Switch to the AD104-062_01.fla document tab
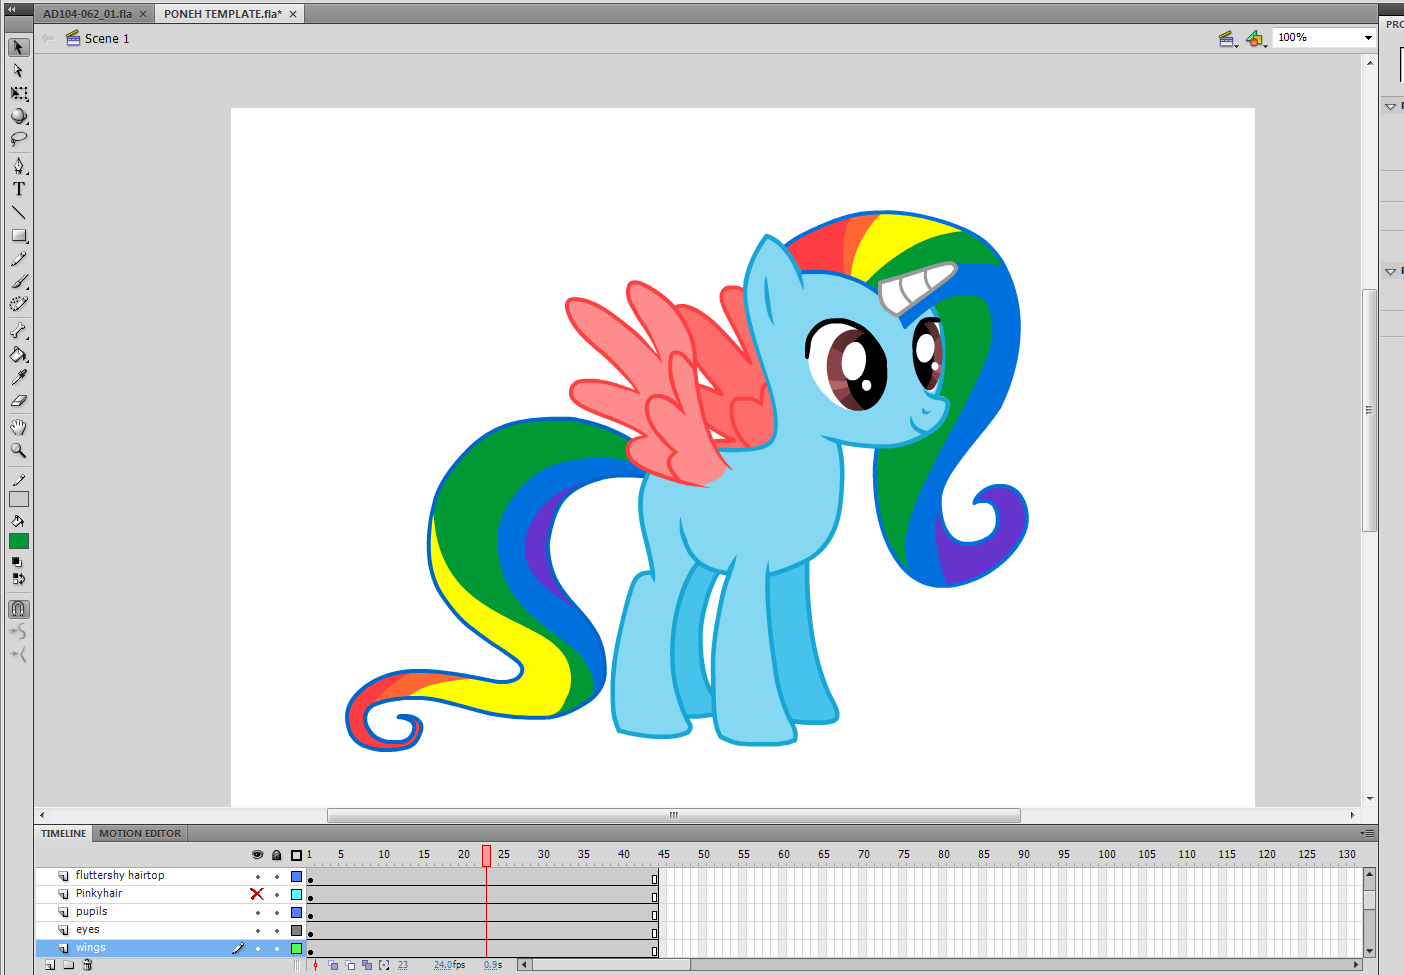This screenshot has height=975, width=1404. (87, 14)
